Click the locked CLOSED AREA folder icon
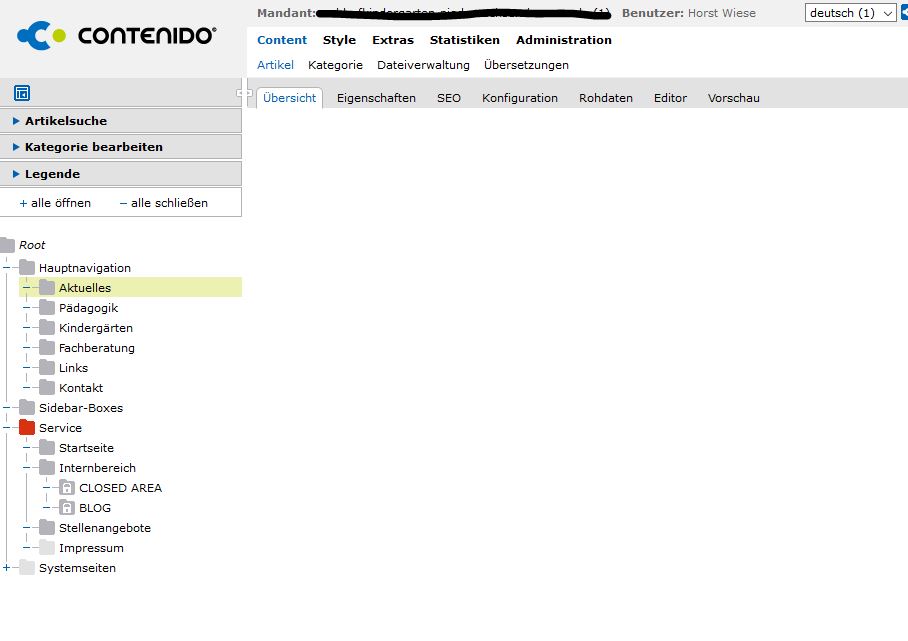Screen dimensions: 908x641 [67, 488]
